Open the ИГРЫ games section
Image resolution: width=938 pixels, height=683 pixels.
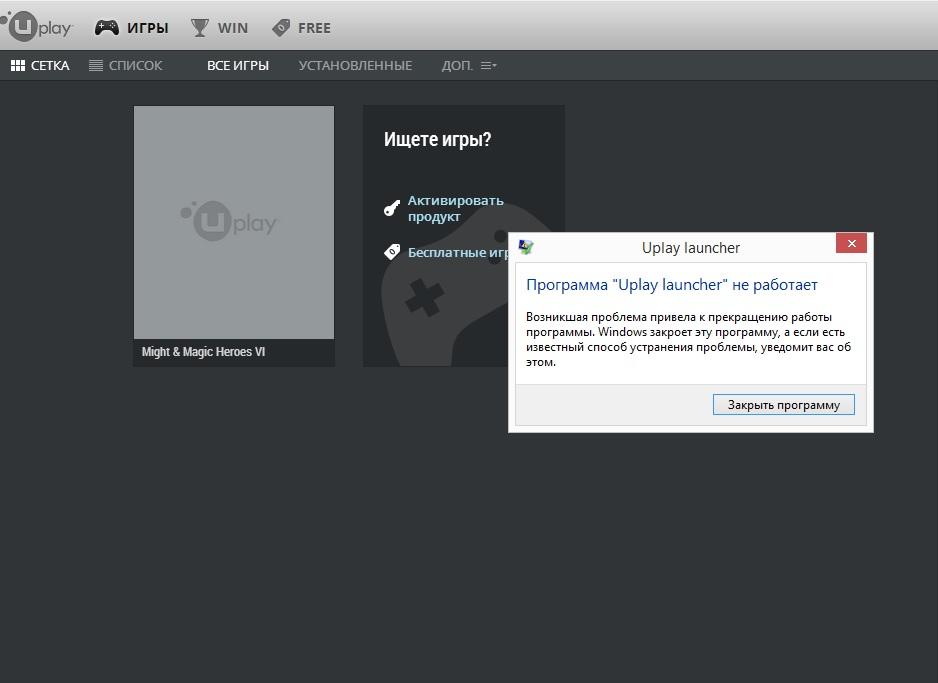[x=132, y=28]
